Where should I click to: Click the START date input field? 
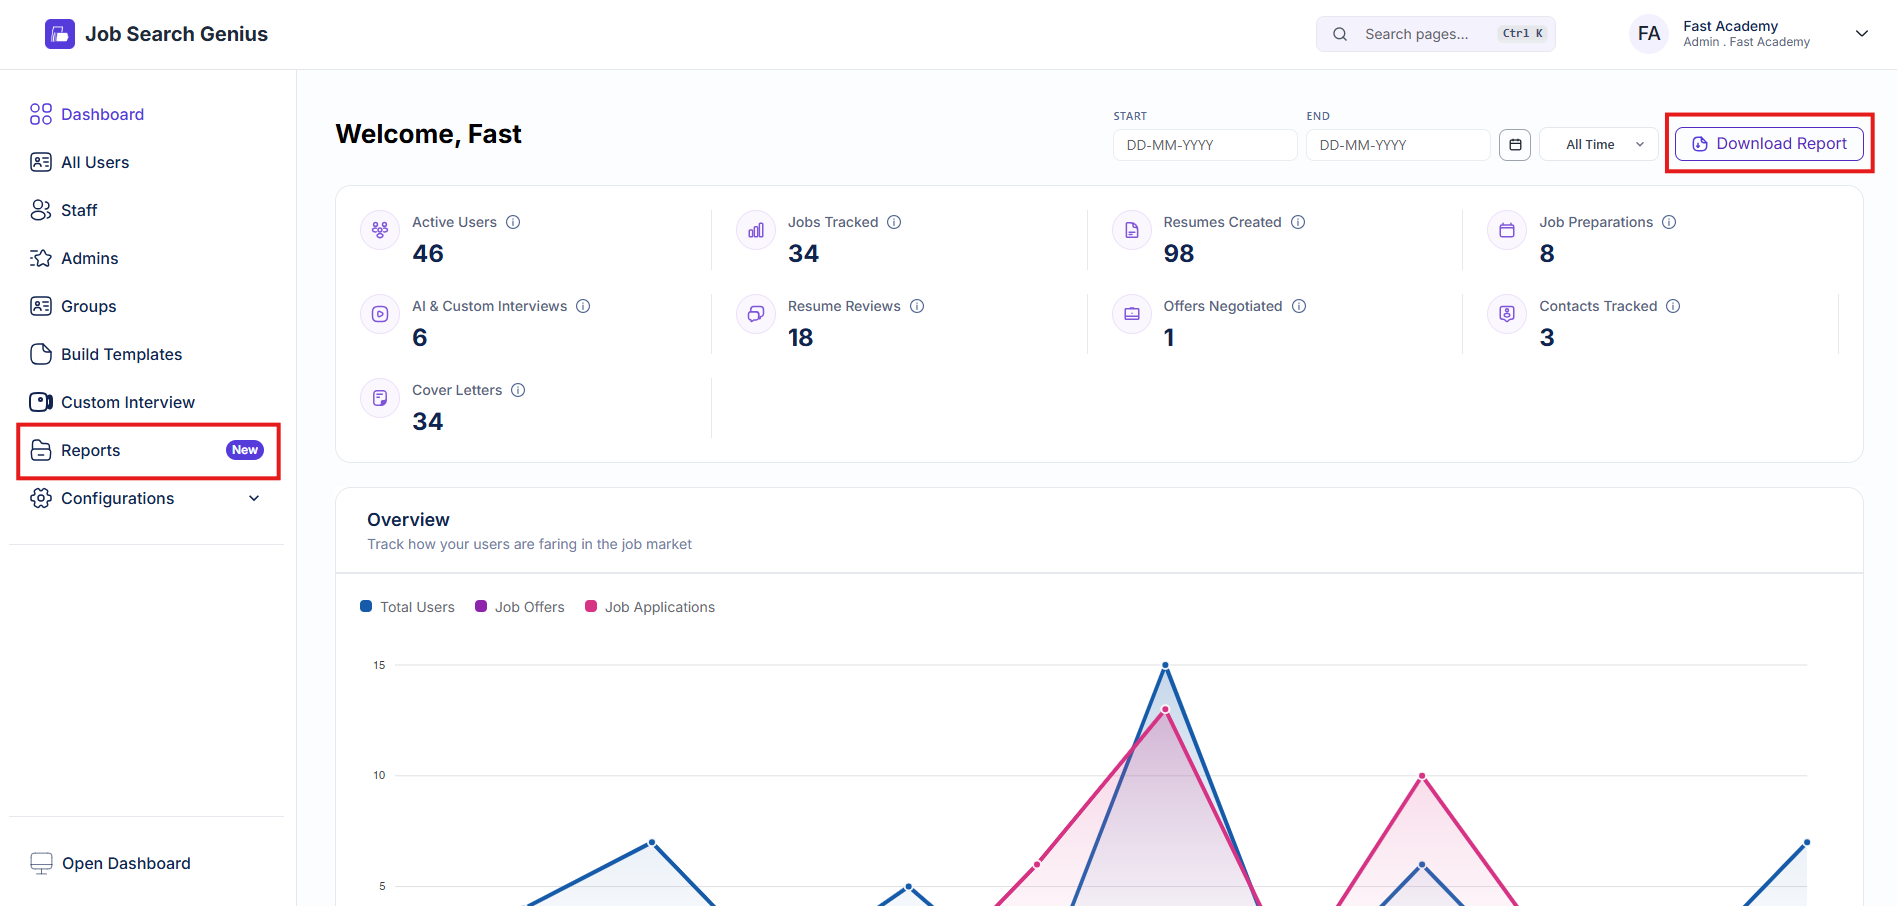point(1205,145)
